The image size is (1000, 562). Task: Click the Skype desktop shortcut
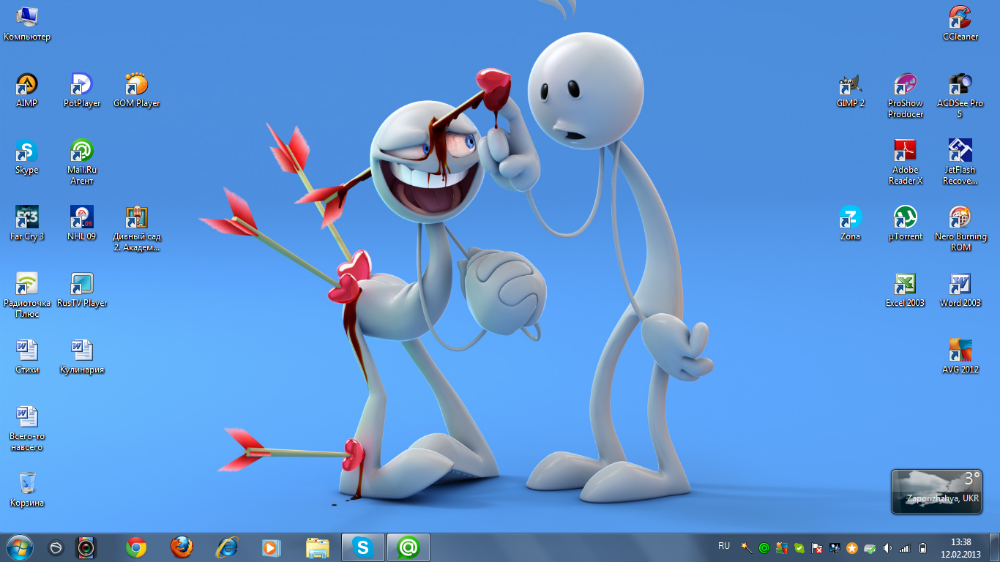26,157
